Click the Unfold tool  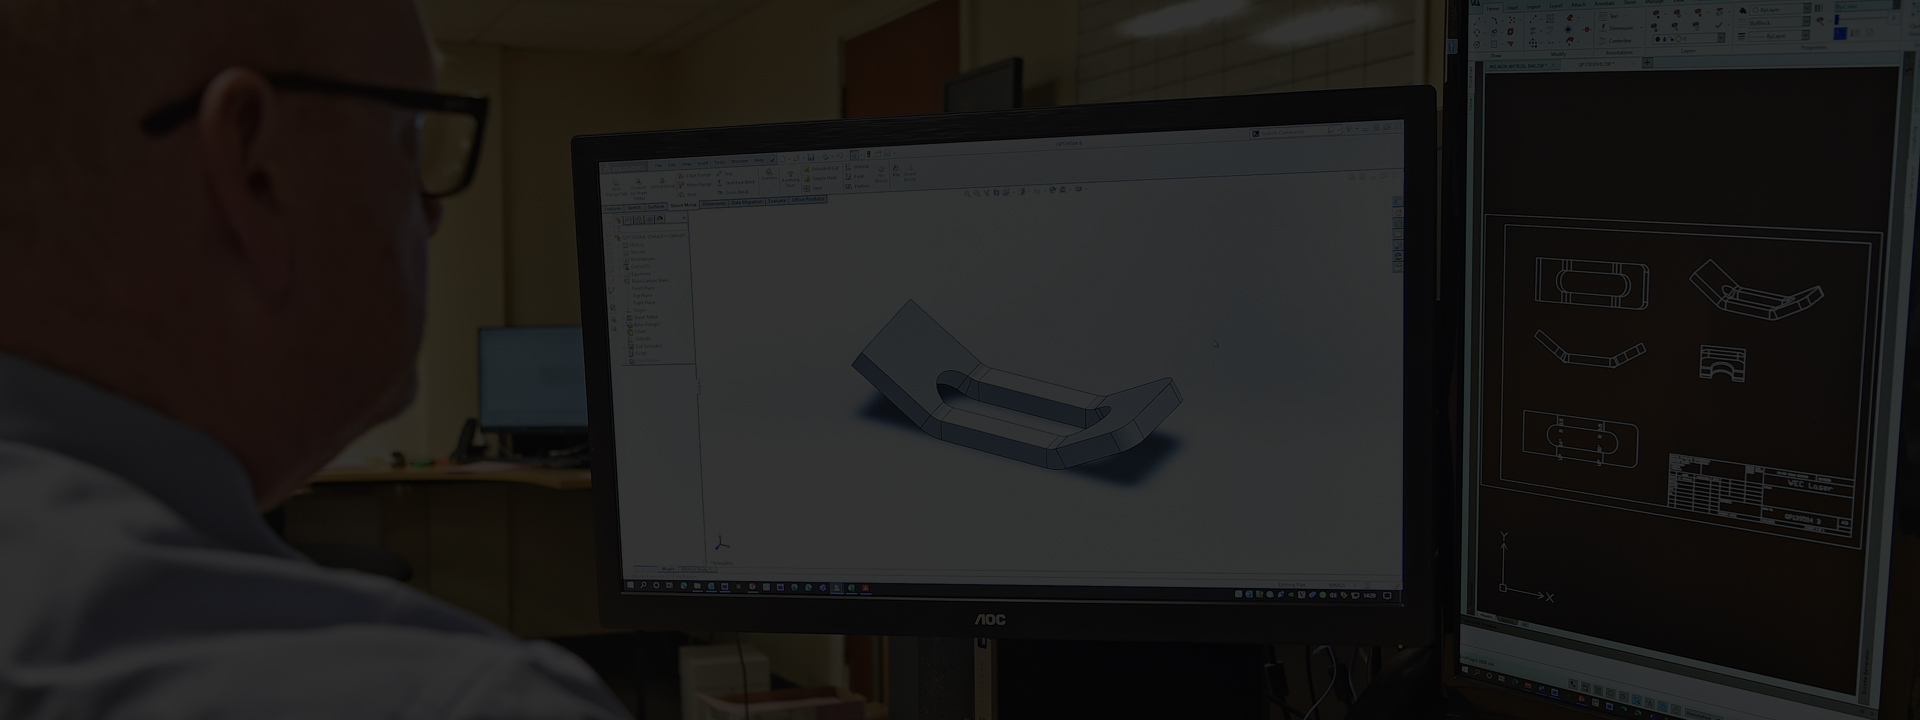pos(857,166)
